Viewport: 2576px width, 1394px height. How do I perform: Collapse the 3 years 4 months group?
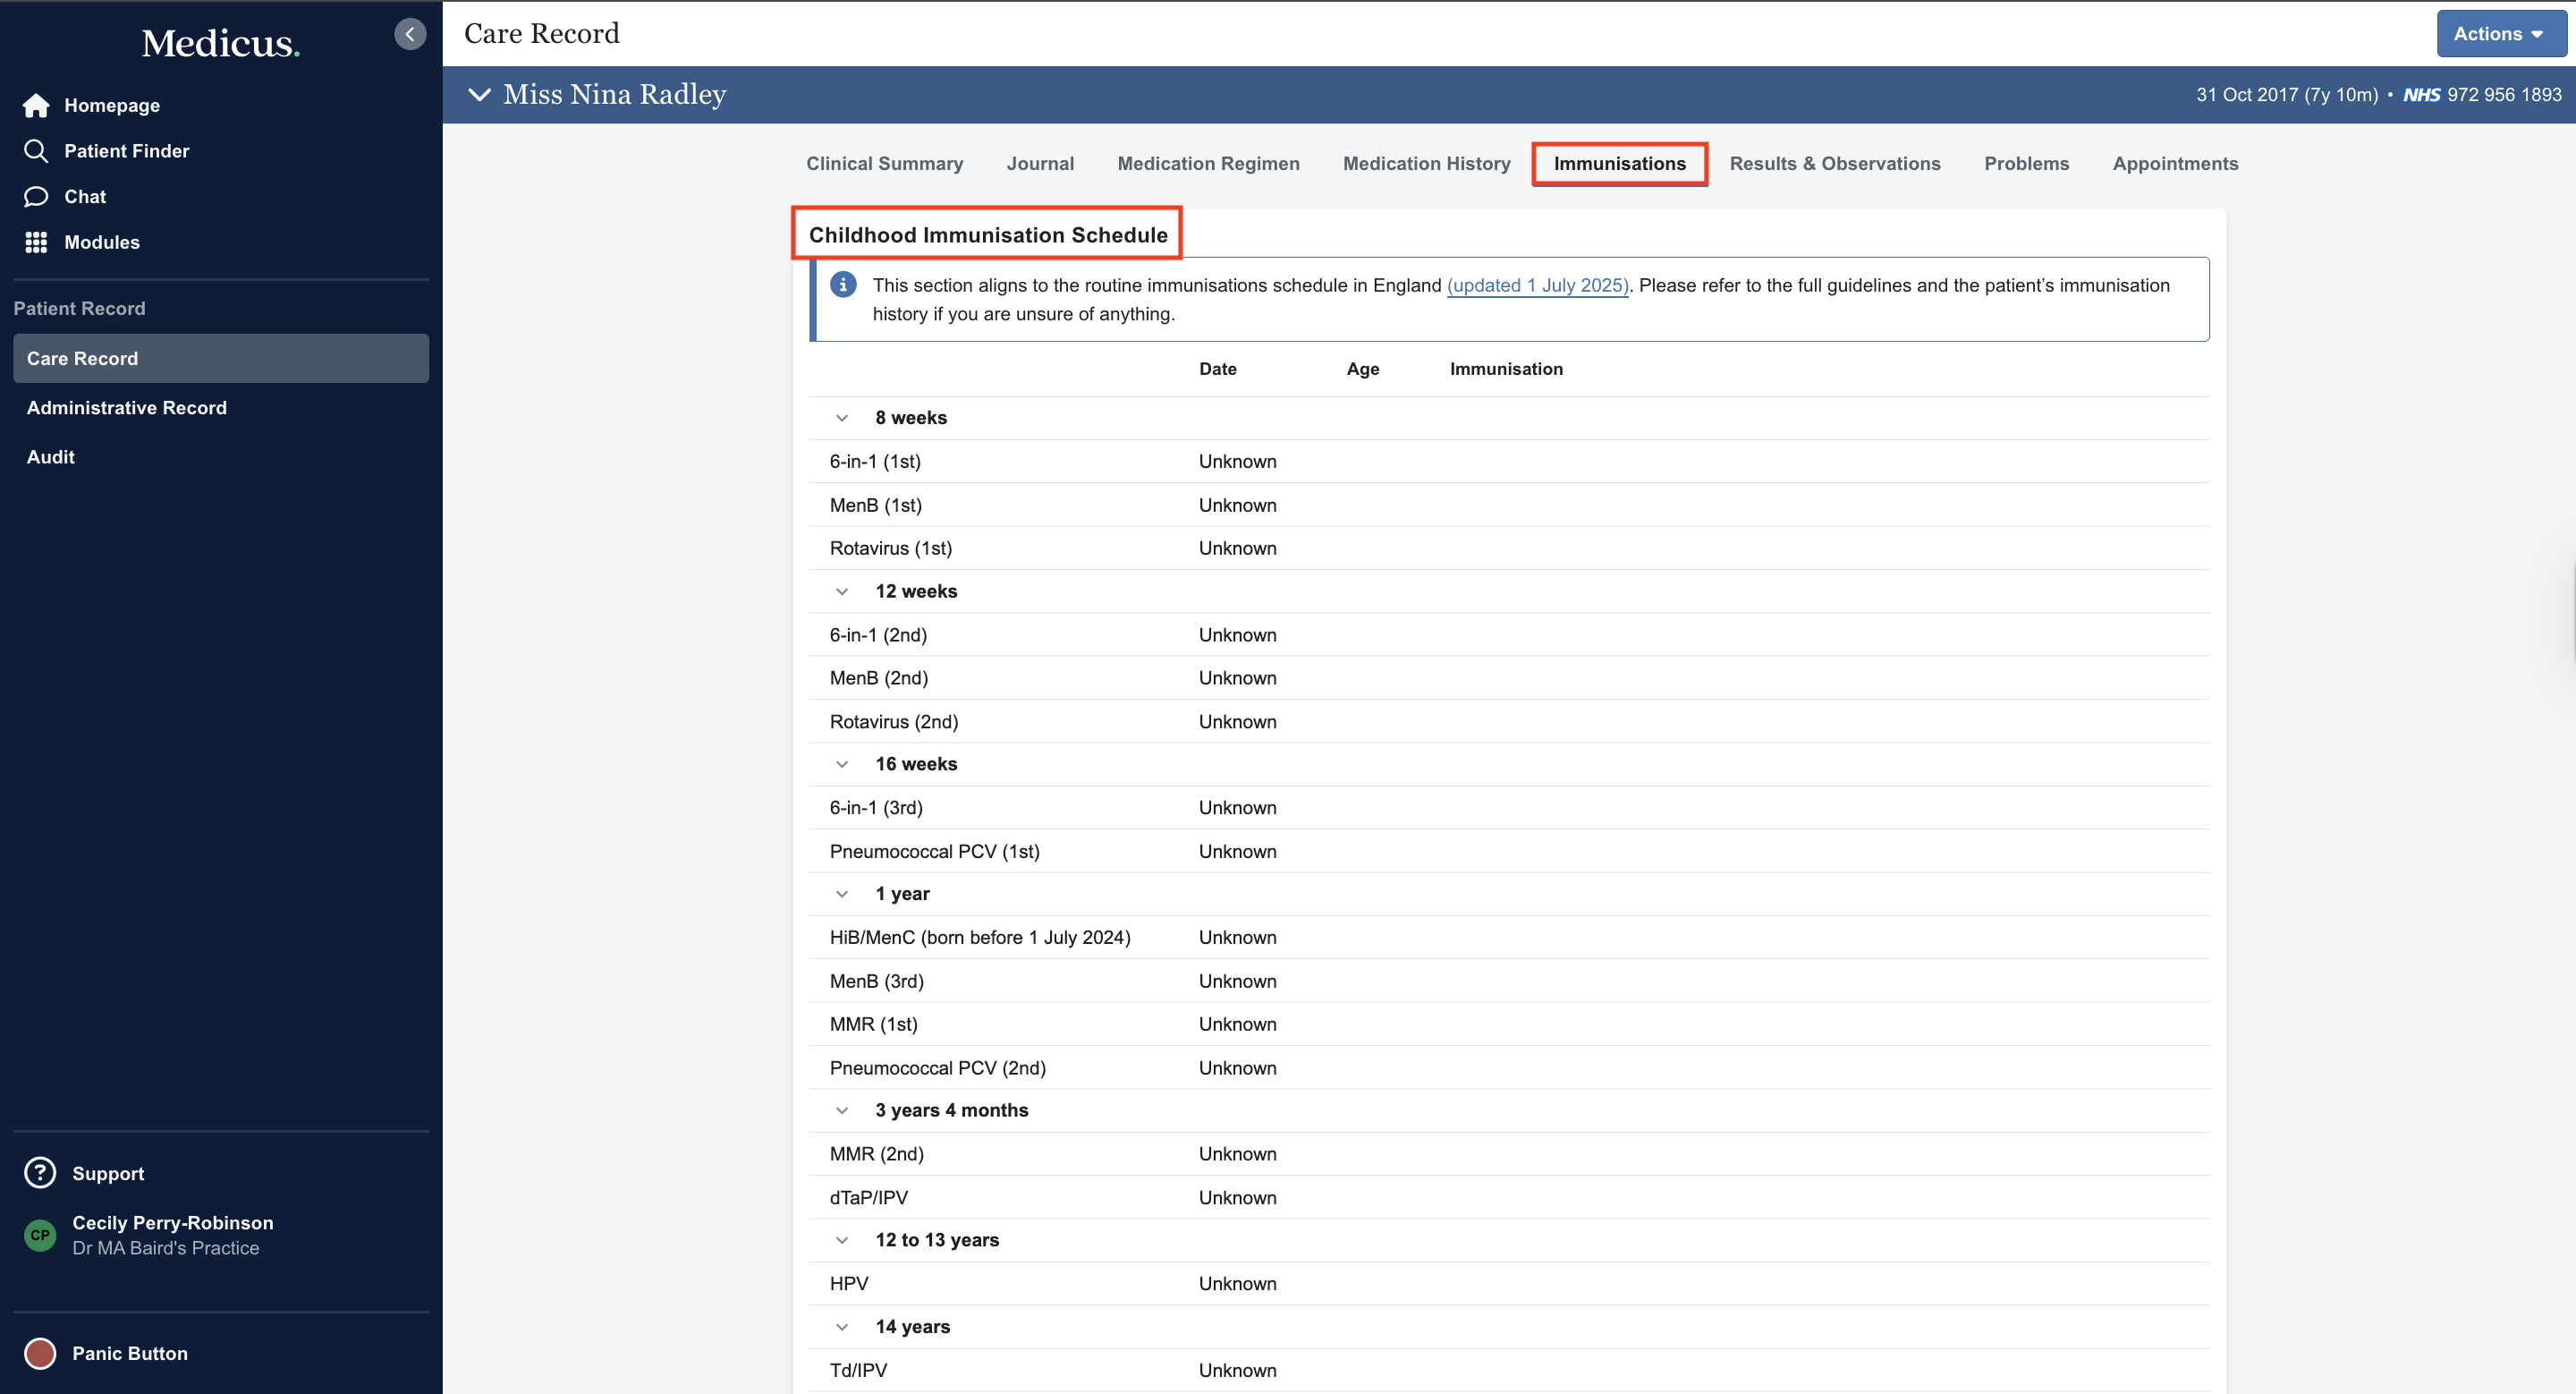(x=842, y=1110)
